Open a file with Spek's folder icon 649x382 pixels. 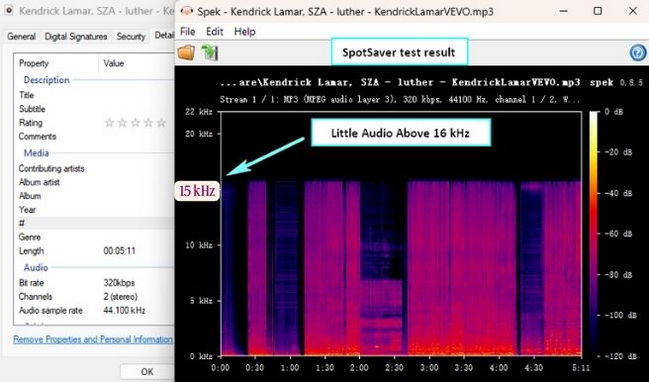[x=186, y=53]
